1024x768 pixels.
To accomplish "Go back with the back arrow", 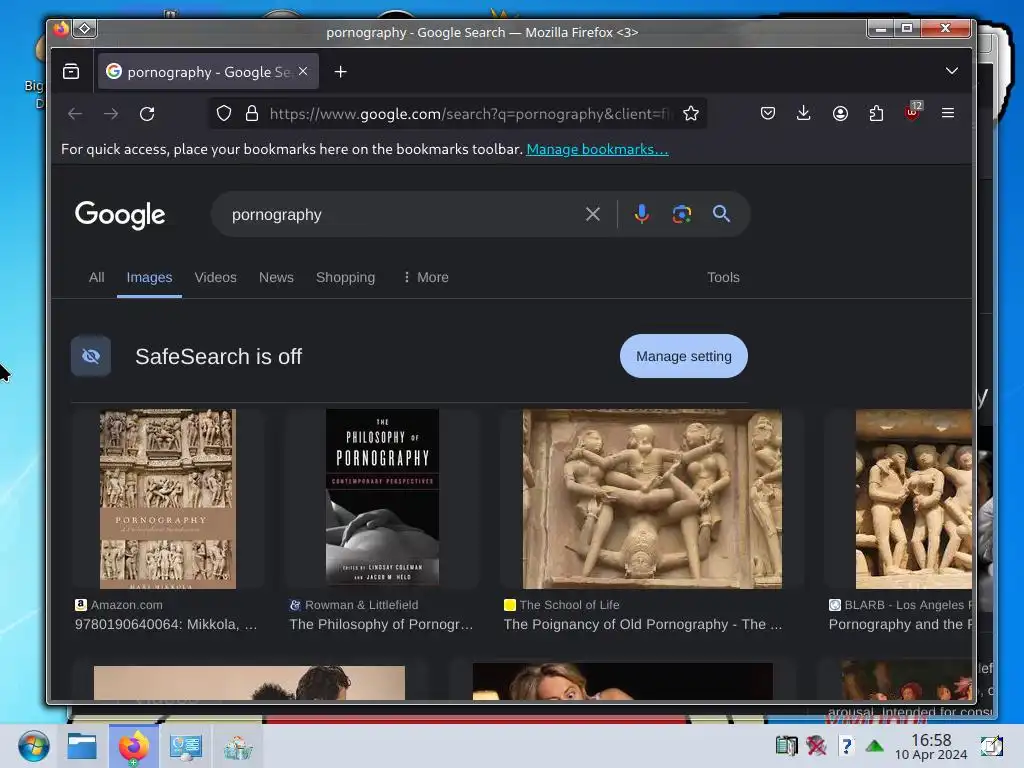I will 75,114.
